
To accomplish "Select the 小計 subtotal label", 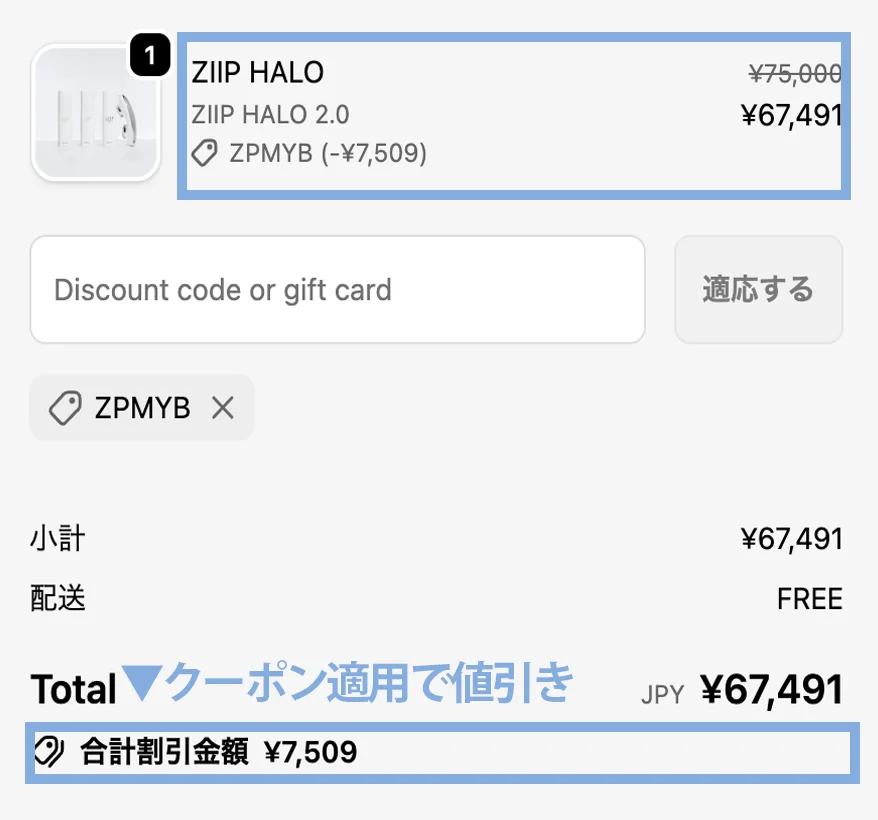I will point(55,538).
